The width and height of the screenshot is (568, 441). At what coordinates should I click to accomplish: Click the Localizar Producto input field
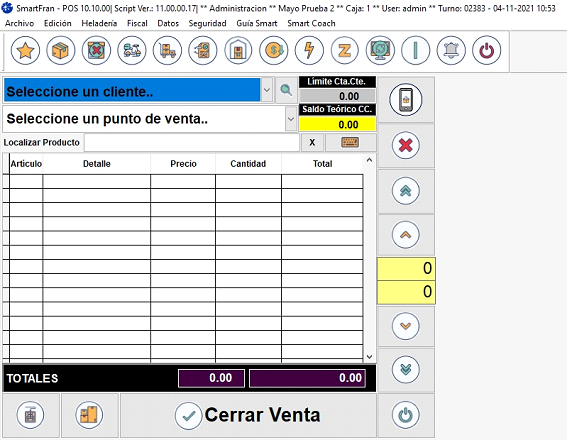click(x=192, y=142)
